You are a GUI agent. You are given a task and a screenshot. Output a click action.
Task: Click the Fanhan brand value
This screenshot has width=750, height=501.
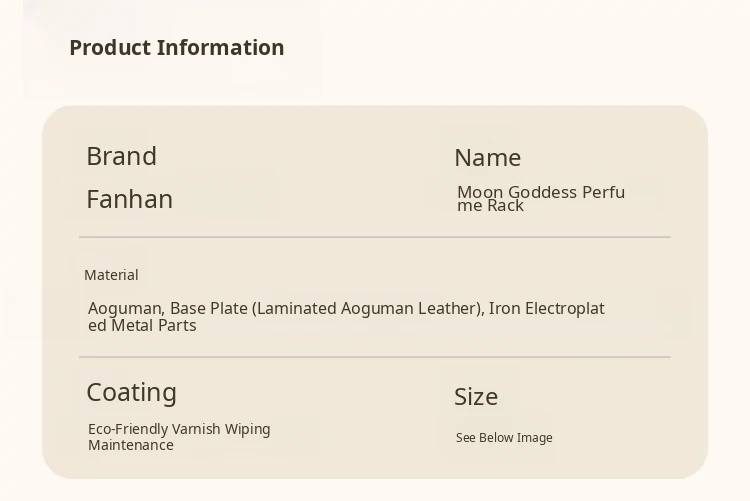click(129, 200)
